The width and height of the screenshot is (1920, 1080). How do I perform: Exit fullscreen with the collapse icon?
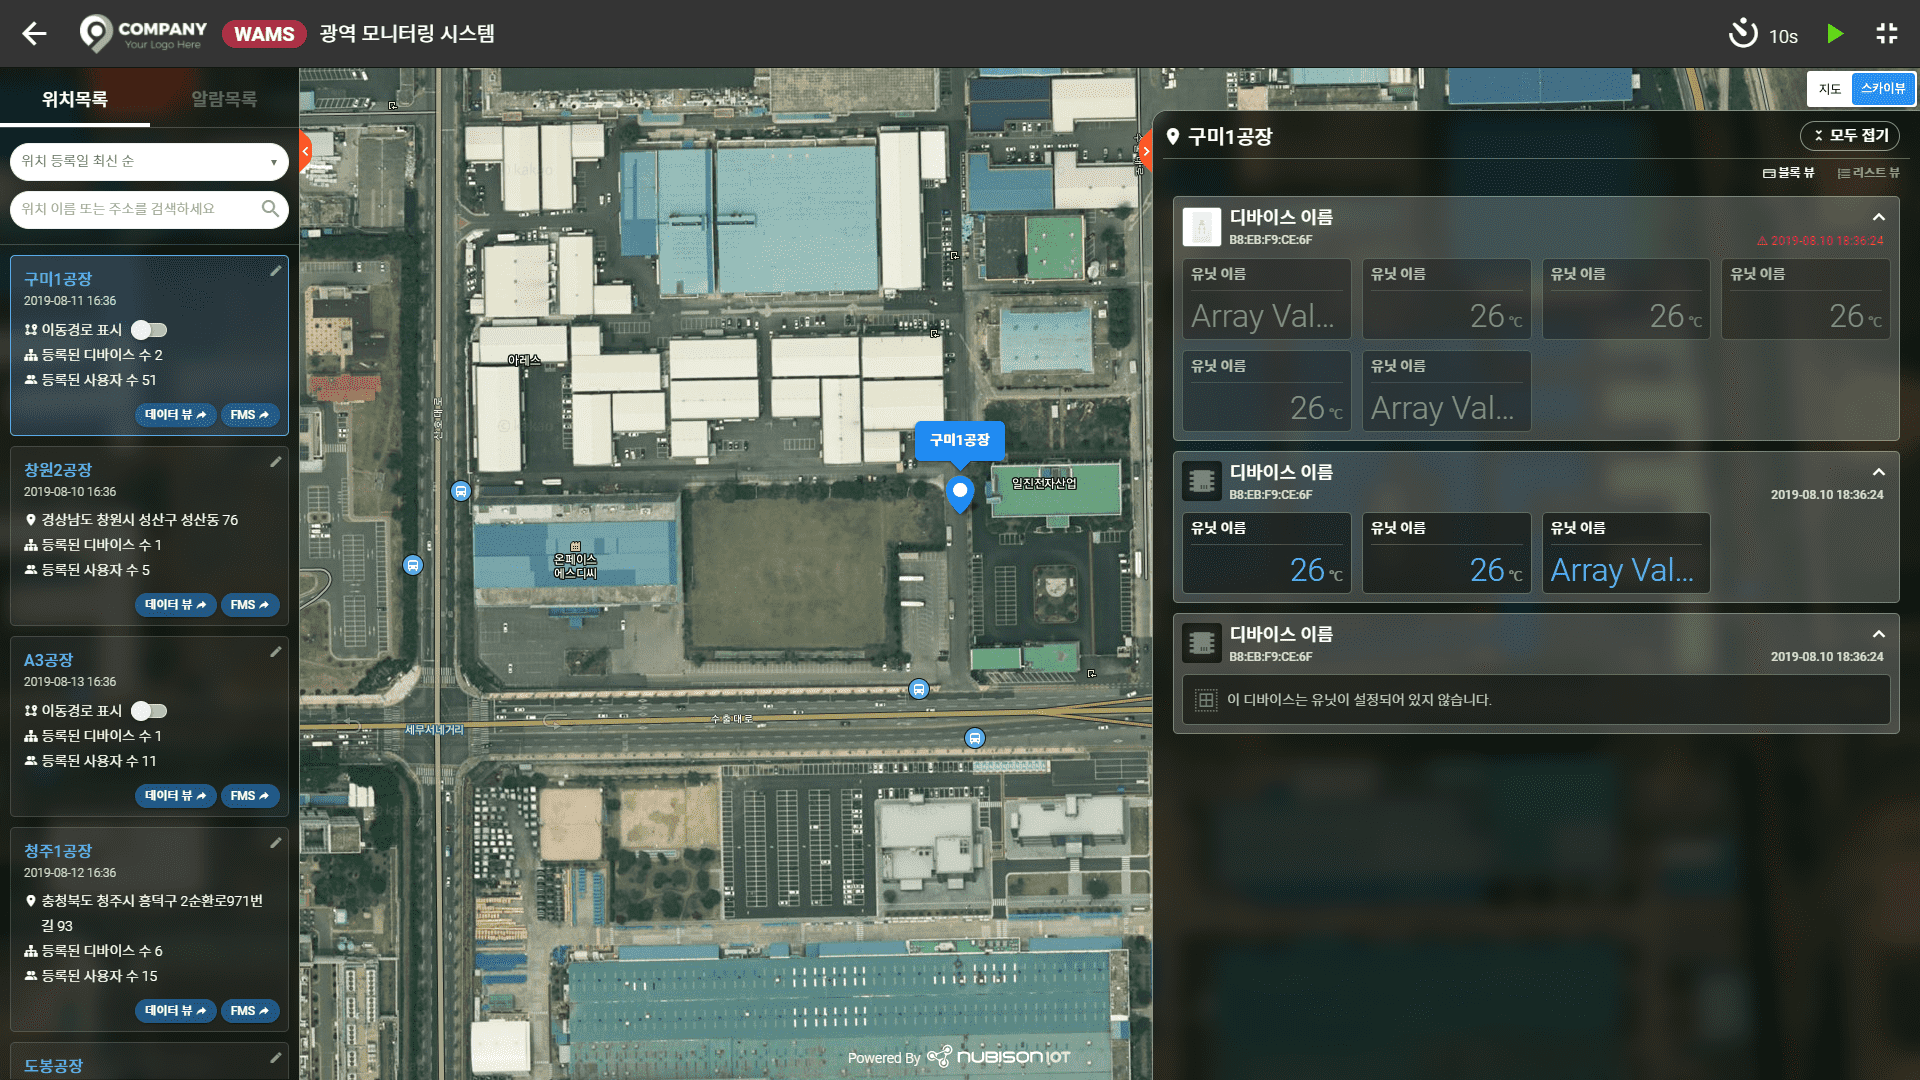1887,34
